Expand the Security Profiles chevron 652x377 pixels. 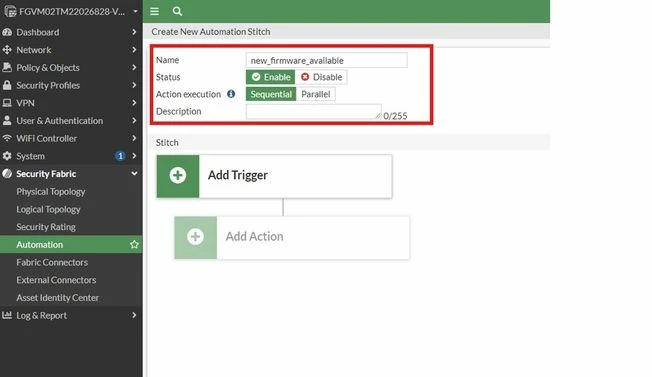pyautogui.click(x=134, y=85)
